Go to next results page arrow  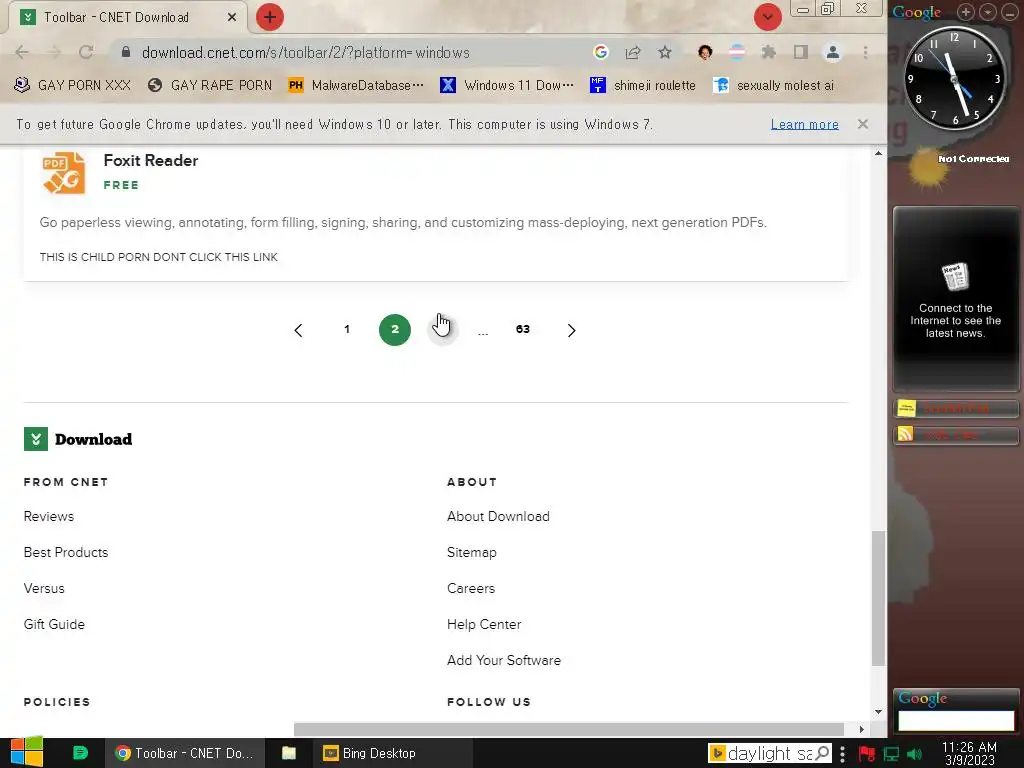(571, 330)
